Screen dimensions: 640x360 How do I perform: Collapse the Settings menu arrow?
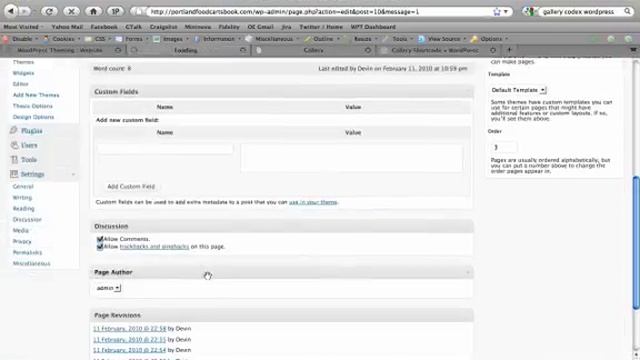73,174
